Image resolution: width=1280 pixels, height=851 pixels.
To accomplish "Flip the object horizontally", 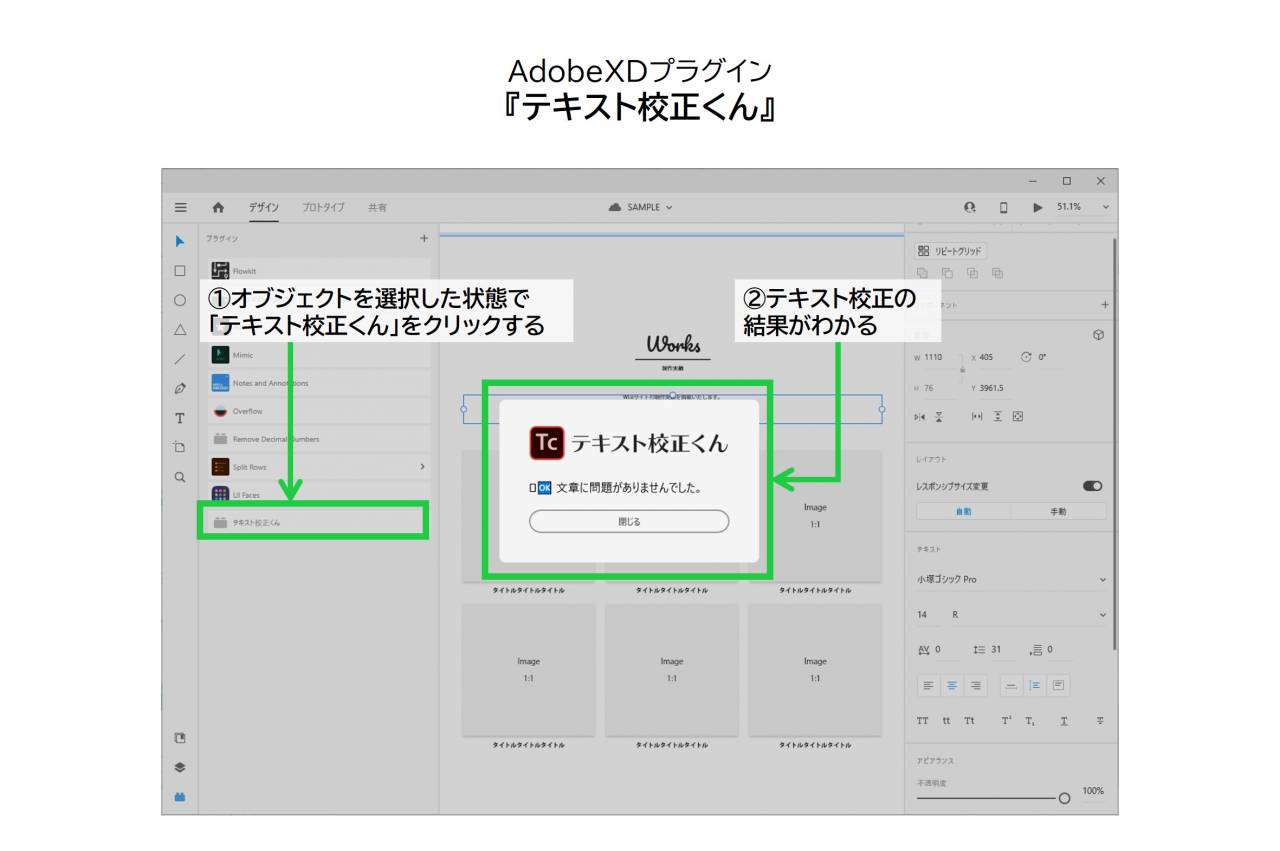I will point(920,416).
